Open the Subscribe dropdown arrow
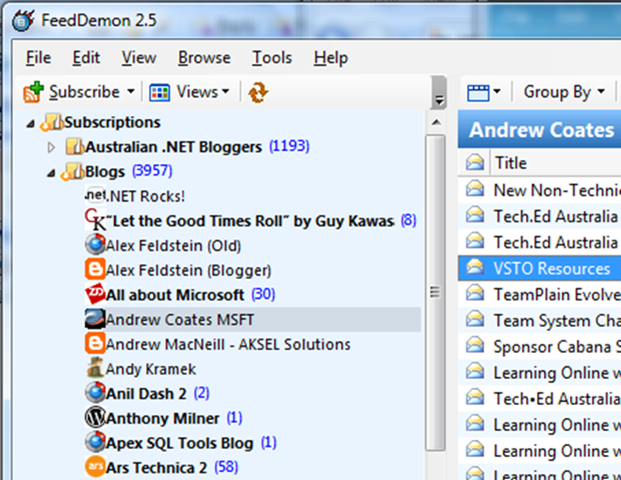Image resolution: width=621 pixels, height=480 pixels. [x=130, y=92]
